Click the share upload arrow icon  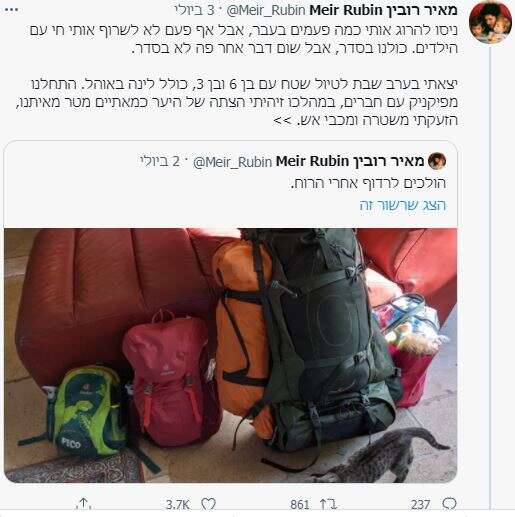84,504
